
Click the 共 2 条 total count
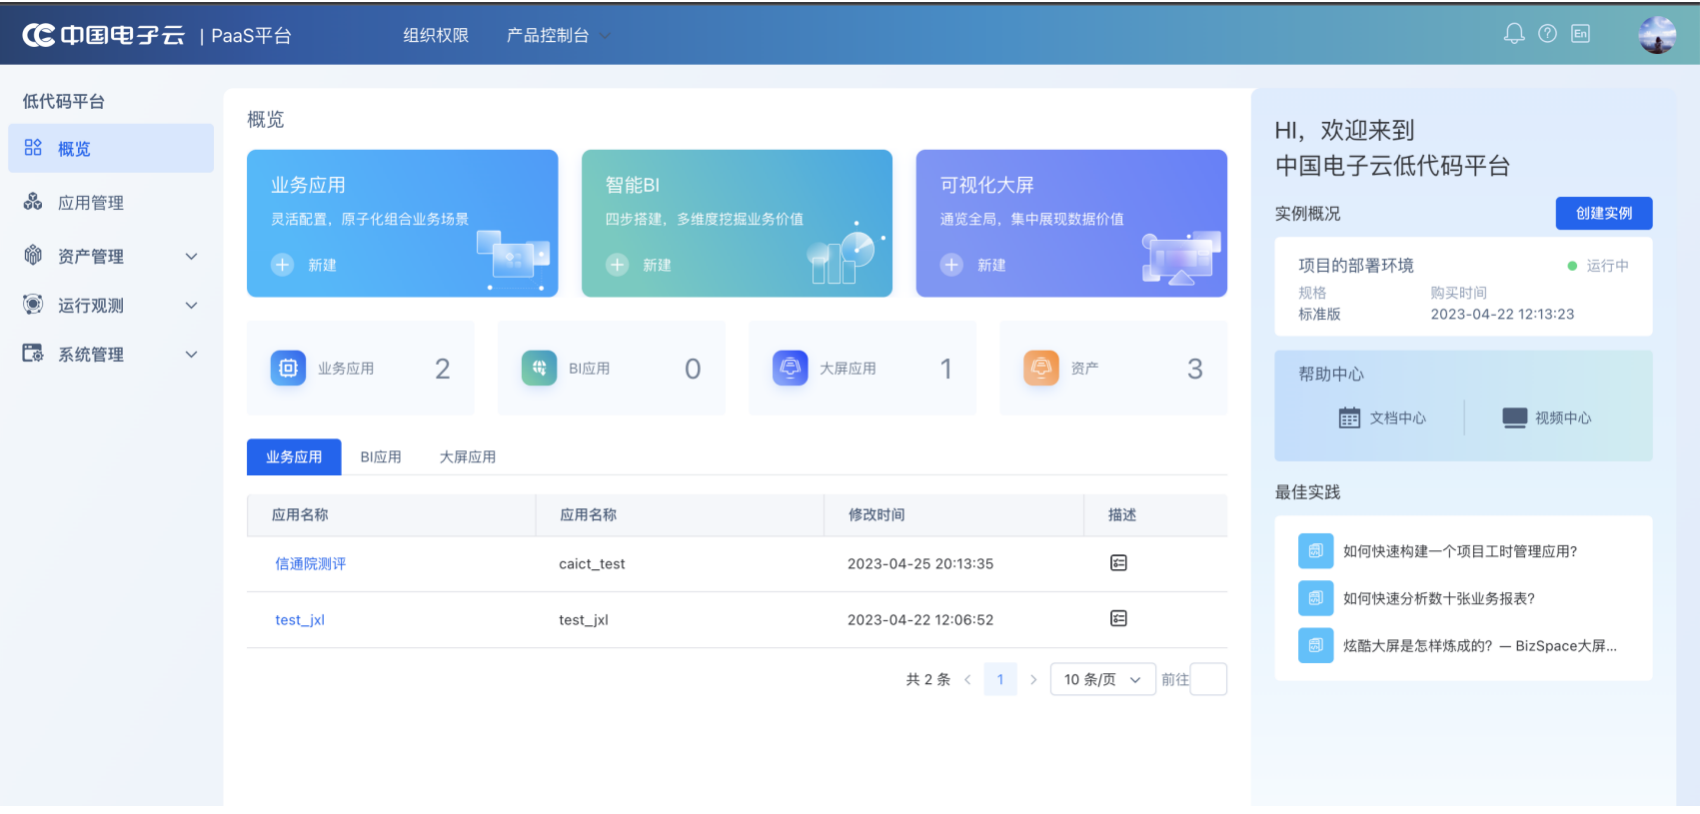(x=928, y=679)
